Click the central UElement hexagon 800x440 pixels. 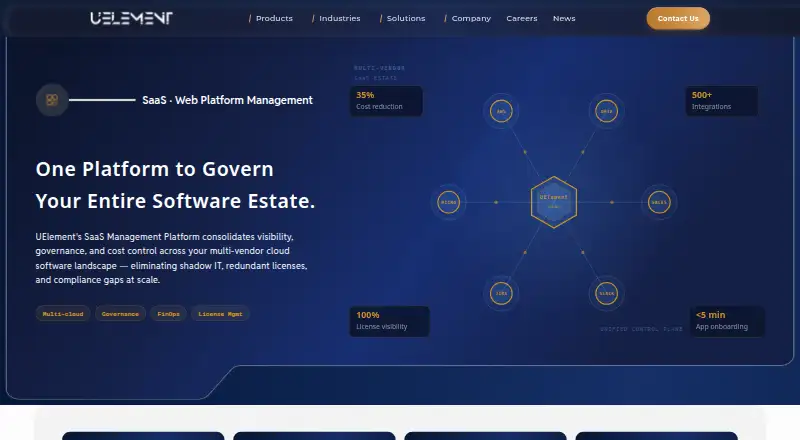pos(554,202)
